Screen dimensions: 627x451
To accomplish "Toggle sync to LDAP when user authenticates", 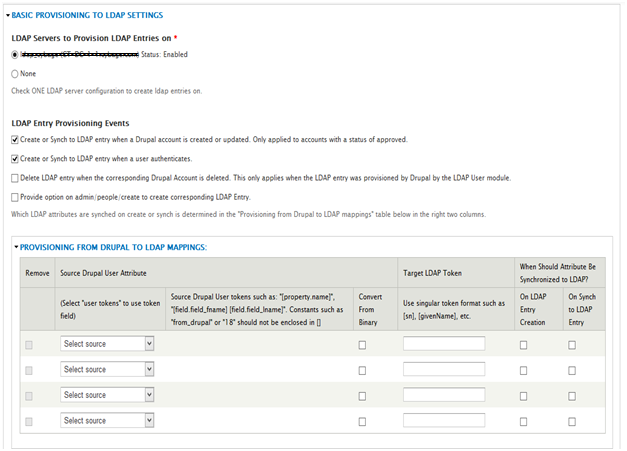I will (x=15, y=158).
